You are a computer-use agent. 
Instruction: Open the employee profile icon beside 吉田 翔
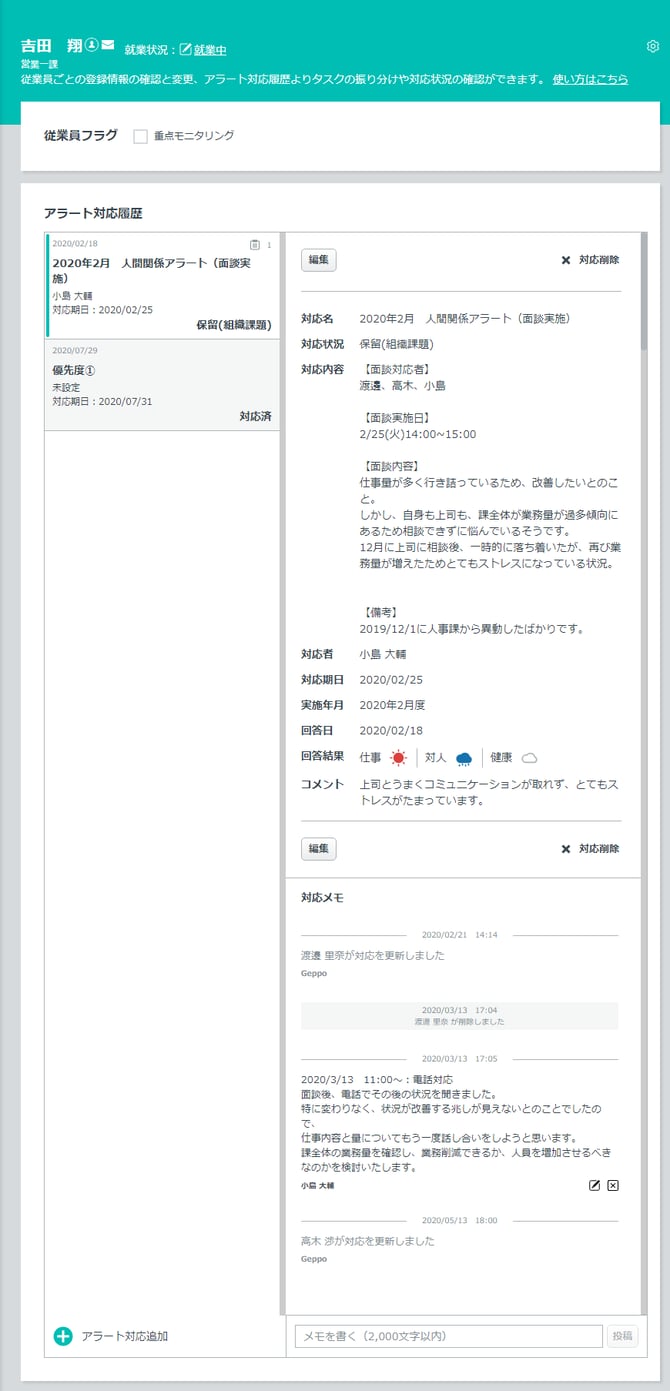(91, 45)
